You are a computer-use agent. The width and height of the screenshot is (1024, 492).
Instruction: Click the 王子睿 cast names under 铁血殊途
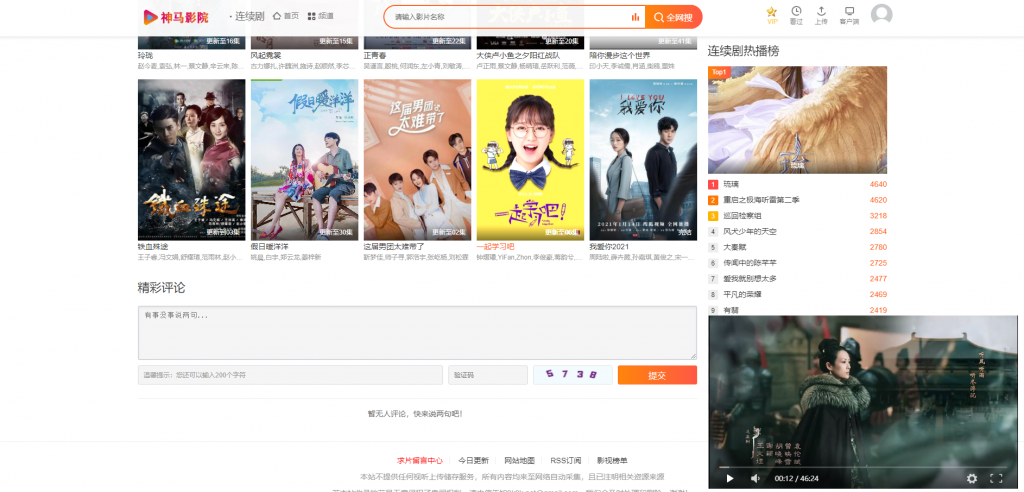(191, 257)
